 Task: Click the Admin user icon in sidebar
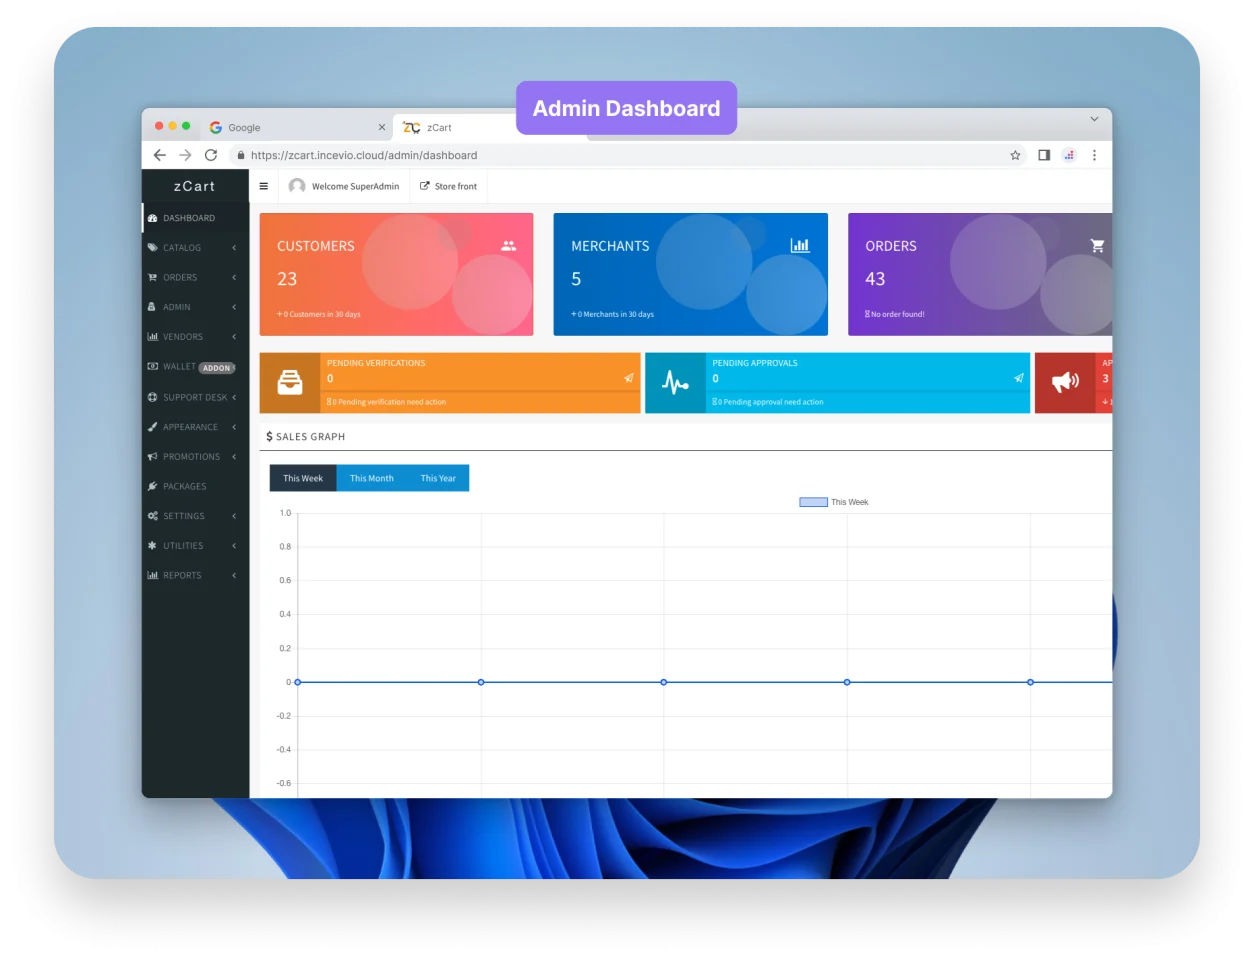(152, 307)
